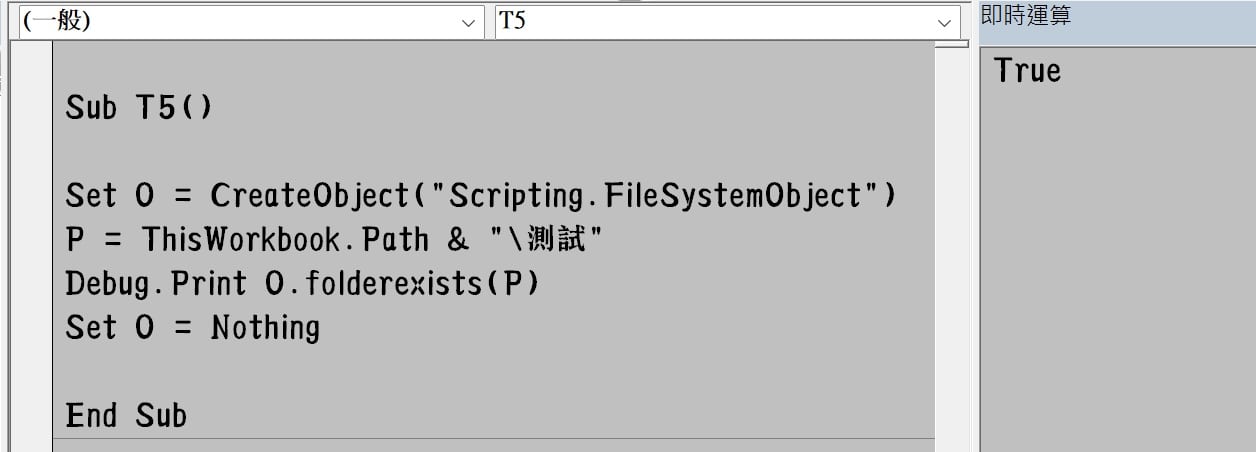Click the split bar above code scrollbar
Image resolution: width=1256 pixels, height=452 pixels.
click(952, 43)
